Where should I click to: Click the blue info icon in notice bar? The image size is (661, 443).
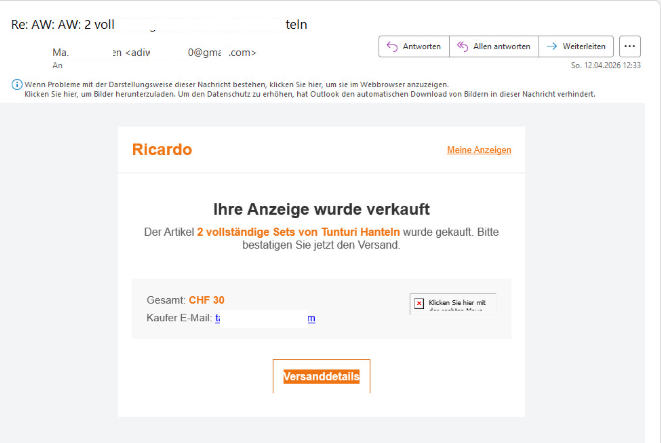point(16,84)
